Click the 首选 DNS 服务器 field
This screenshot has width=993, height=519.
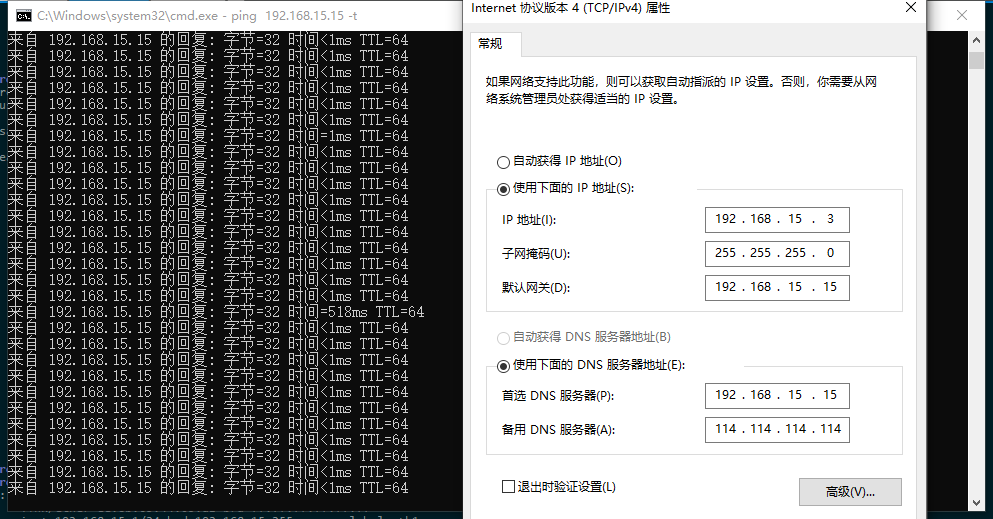point(776,396)
